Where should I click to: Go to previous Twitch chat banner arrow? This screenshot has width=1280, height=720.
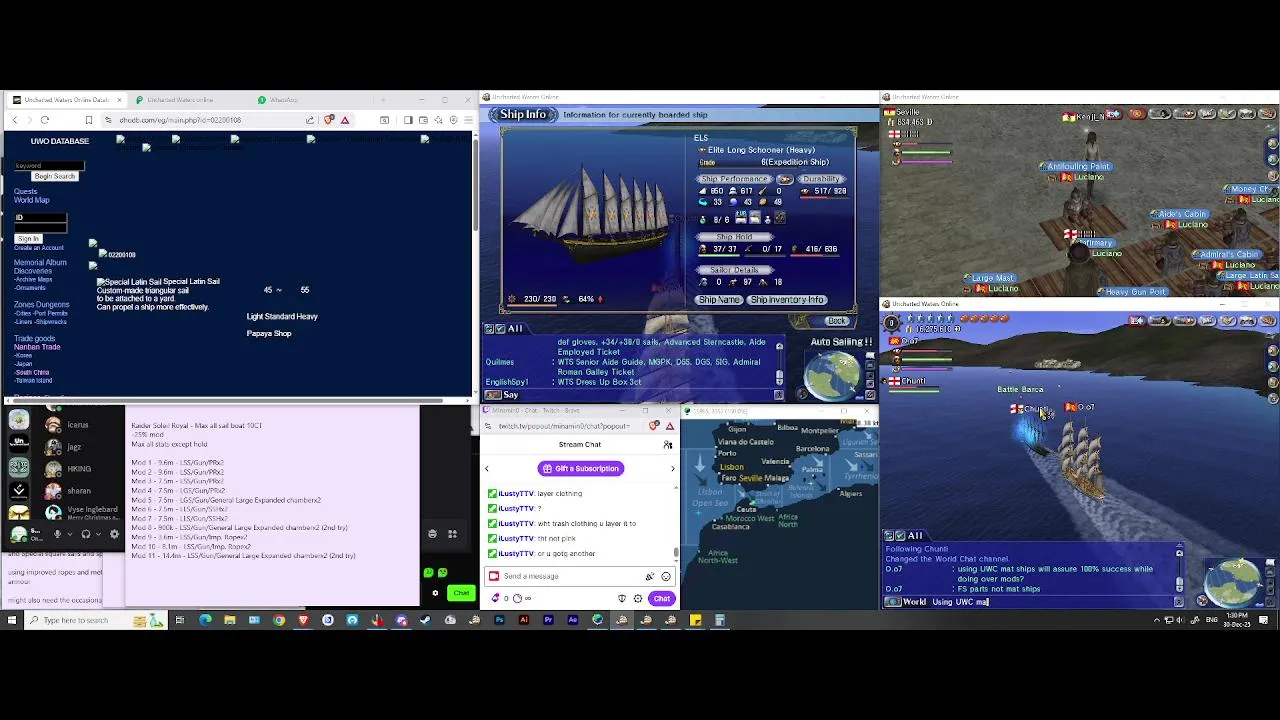(487, 468)
